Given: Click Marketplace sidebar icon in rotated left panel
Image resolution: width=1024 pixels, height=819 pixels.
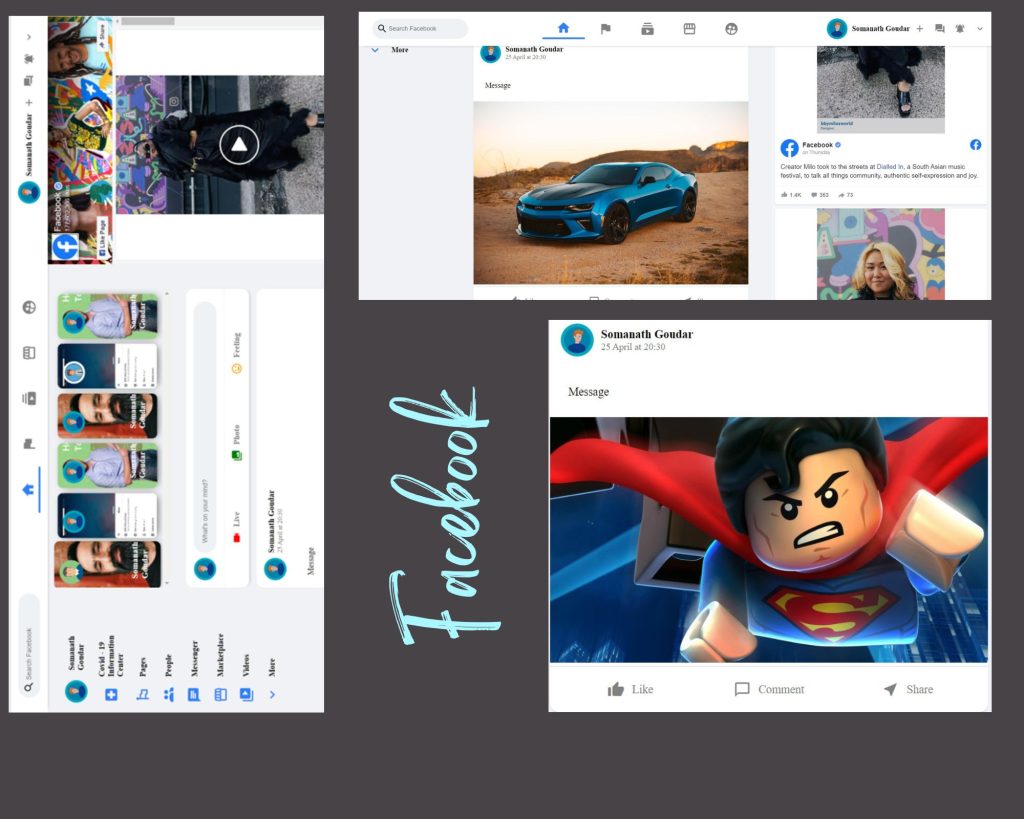Looking at the screenshot, I should pos(221,694).
